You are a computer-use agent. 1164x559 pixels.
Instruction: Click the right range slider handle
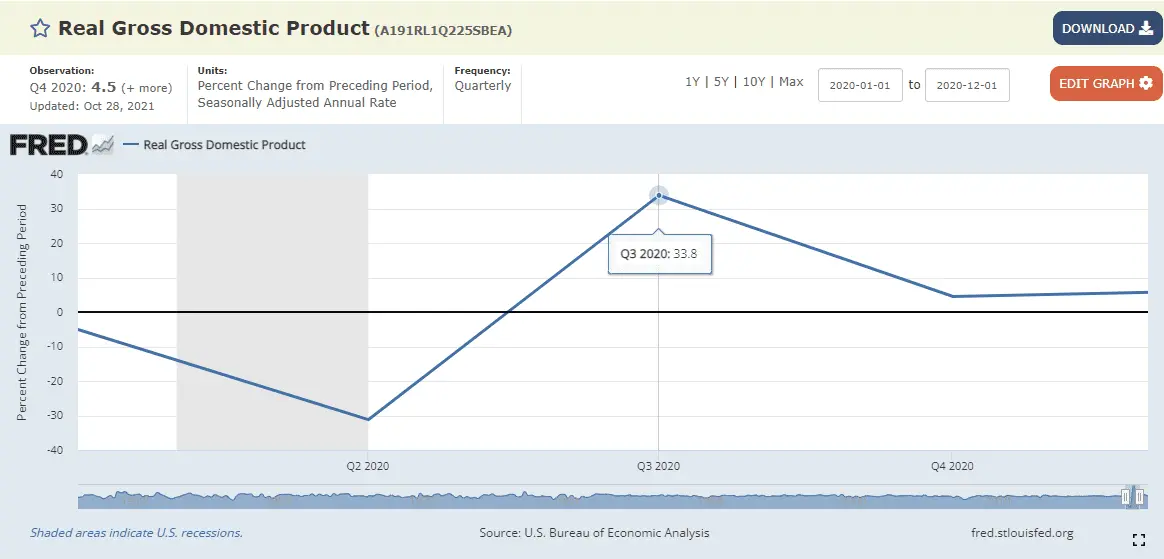pos(1138,496)
